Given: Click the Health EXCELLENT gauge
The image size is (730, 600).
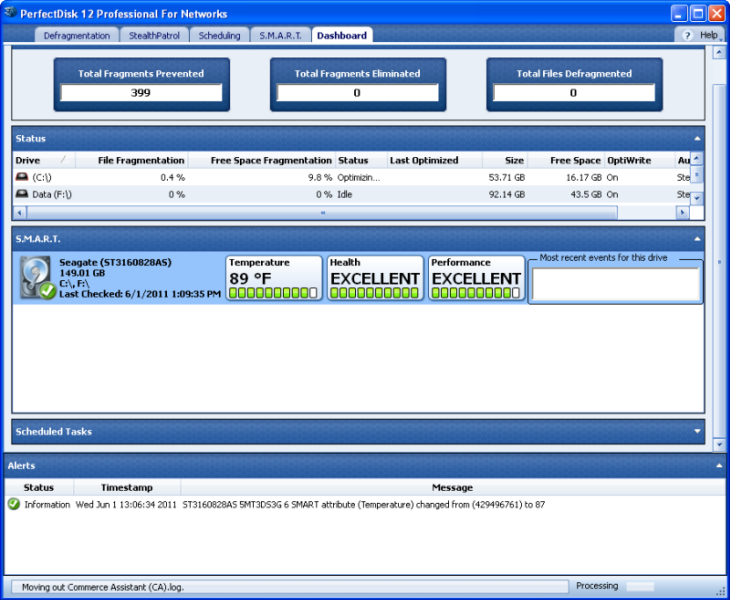Looking at the screenshot, I should click(375, 278).
